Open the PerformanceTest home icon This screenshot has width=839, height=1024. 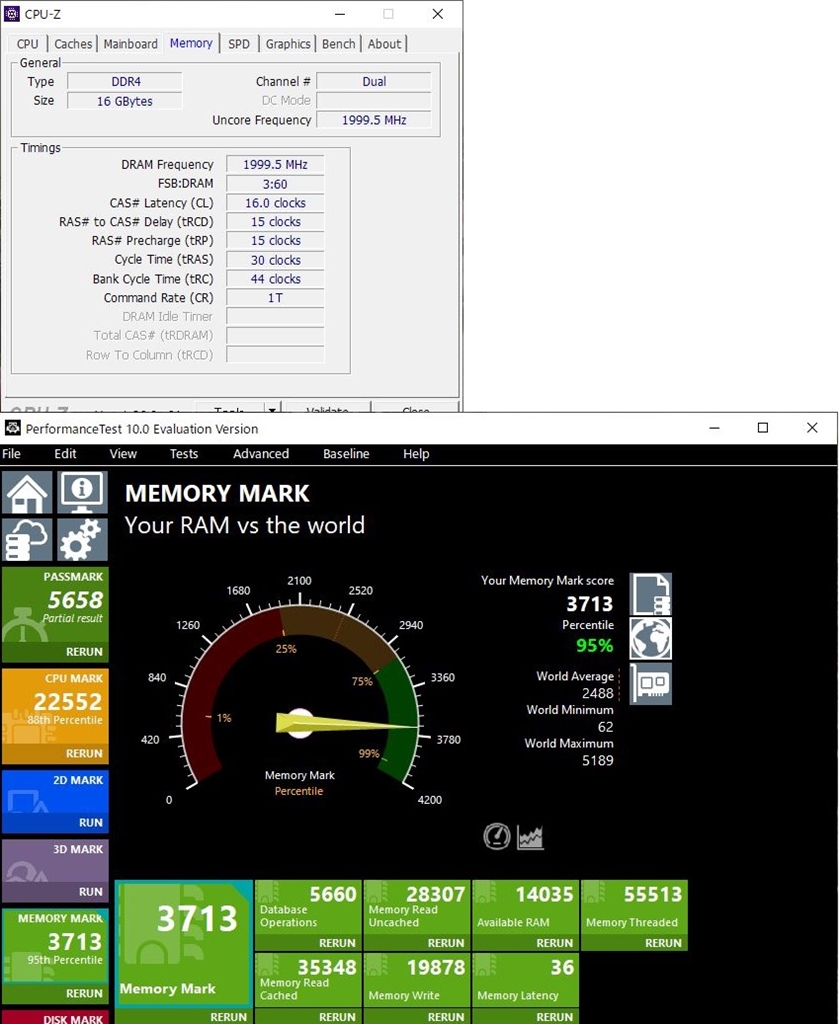27,492
